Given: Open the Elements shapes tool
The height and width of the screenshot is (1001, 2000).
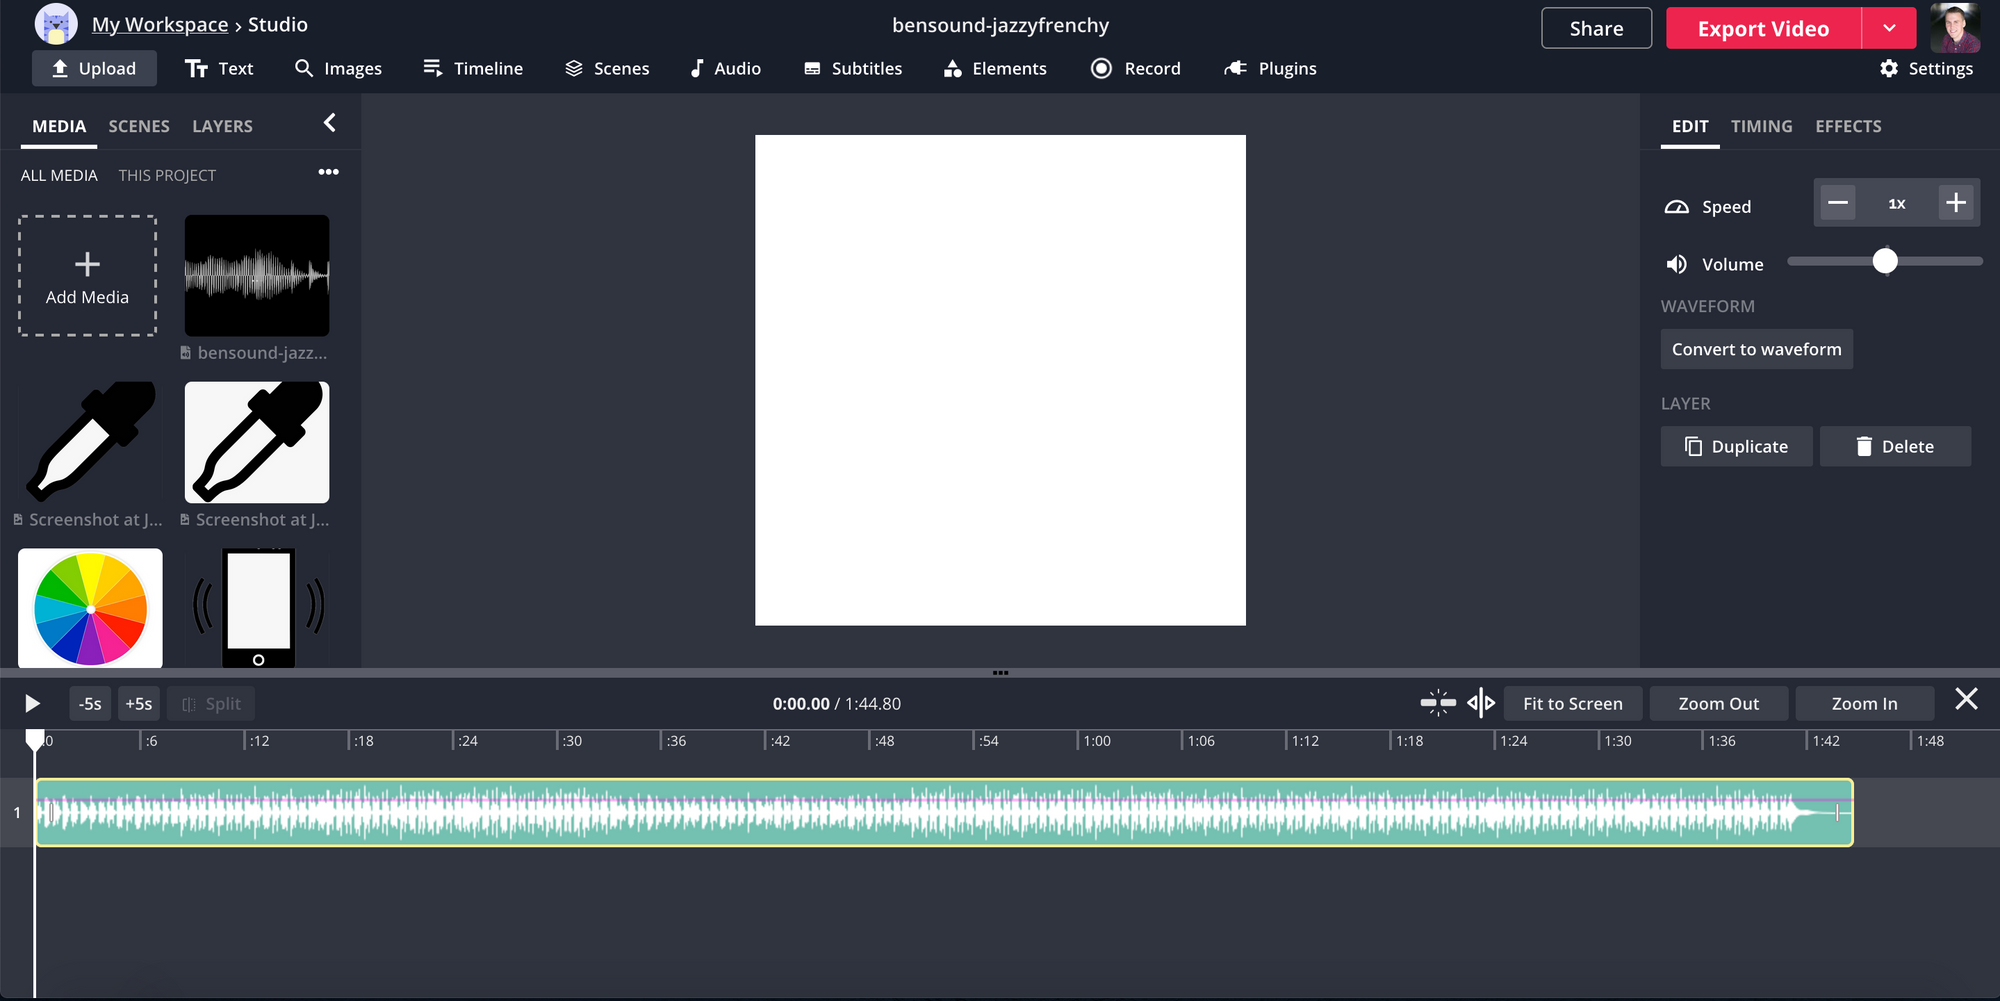Looking at the screenshot, I should pyautogui.click(x=995, y=68).
